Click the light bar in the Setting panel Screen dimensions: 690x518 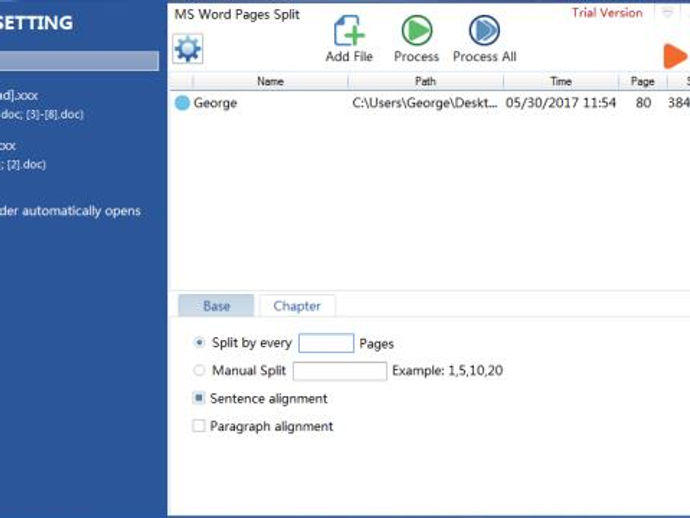coord(79,61)
